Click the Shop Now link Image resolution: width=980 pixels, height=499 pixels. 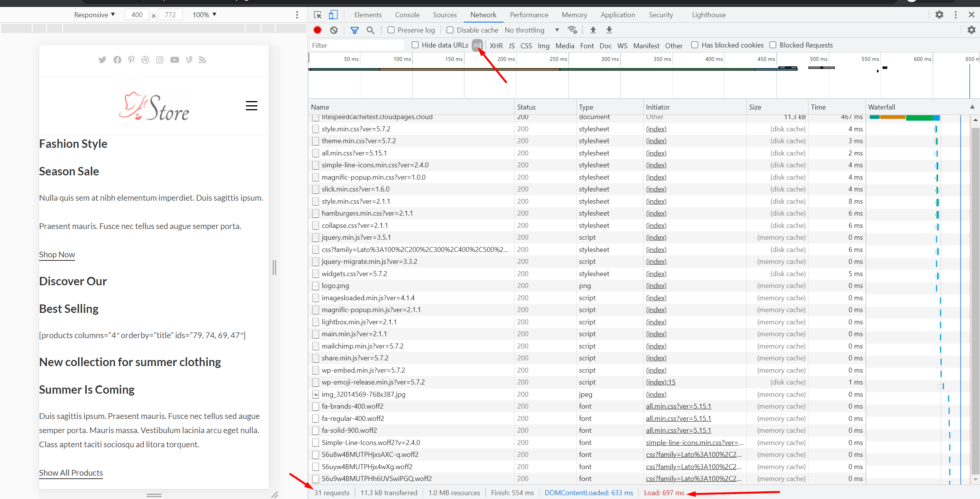click(x=57, y=254)
